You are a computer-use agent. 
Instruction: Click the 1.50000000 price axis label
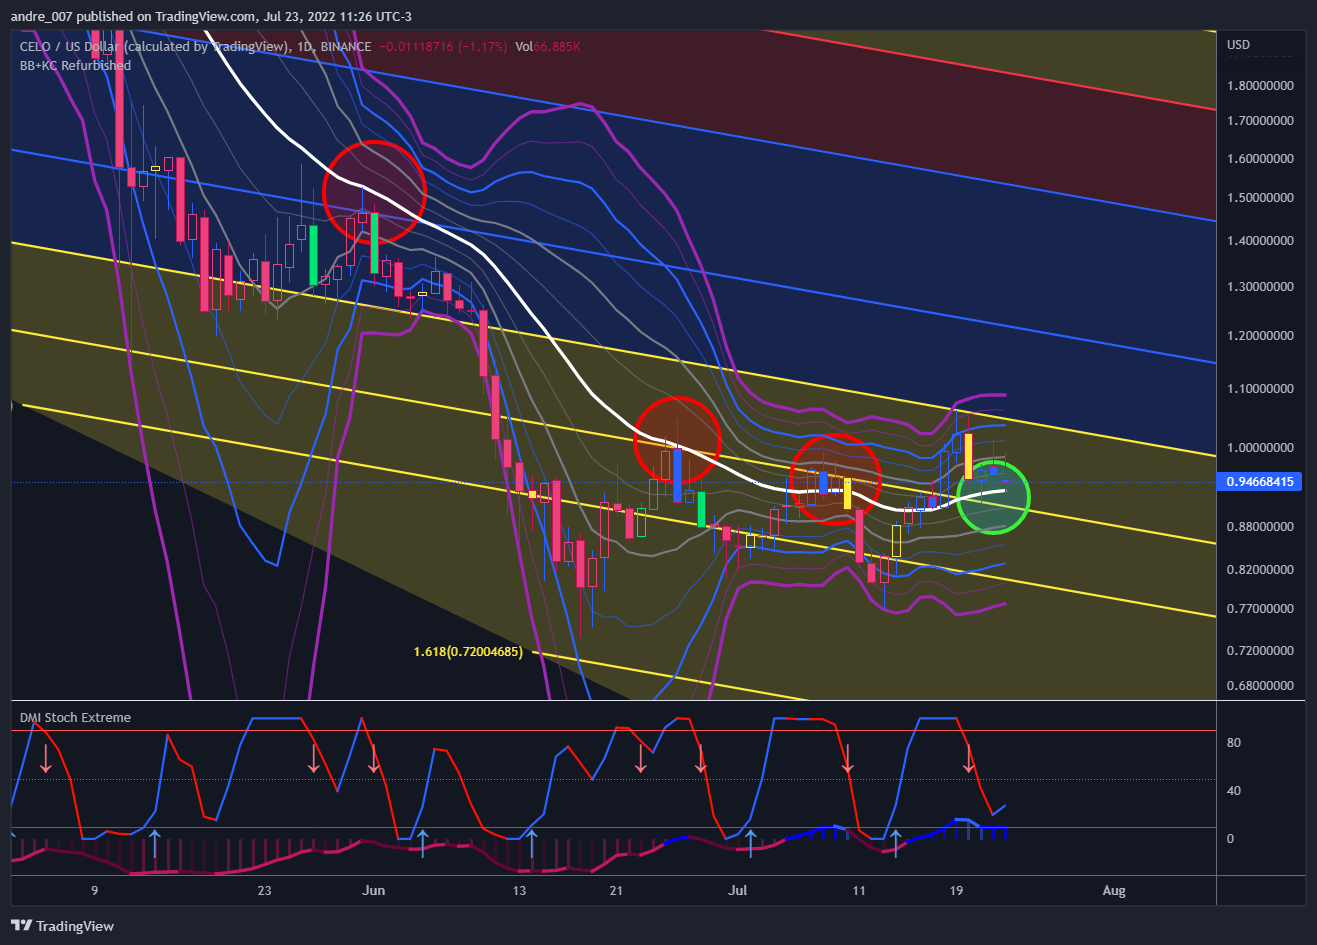[x=1260, y=198]
